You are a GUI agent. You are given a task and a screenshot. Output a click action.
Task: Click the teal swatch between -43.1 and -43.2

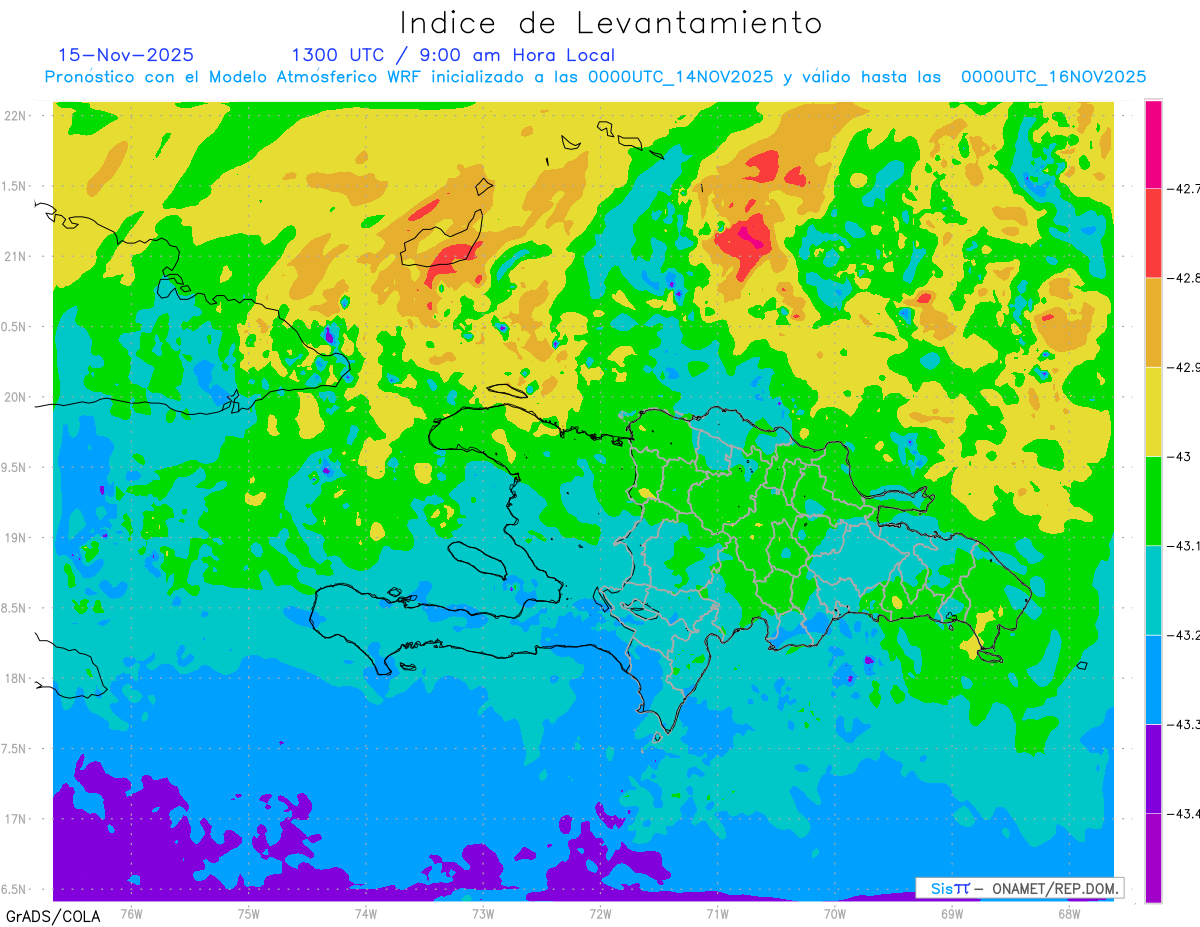pyautogui.click(x=1153, y=589)
